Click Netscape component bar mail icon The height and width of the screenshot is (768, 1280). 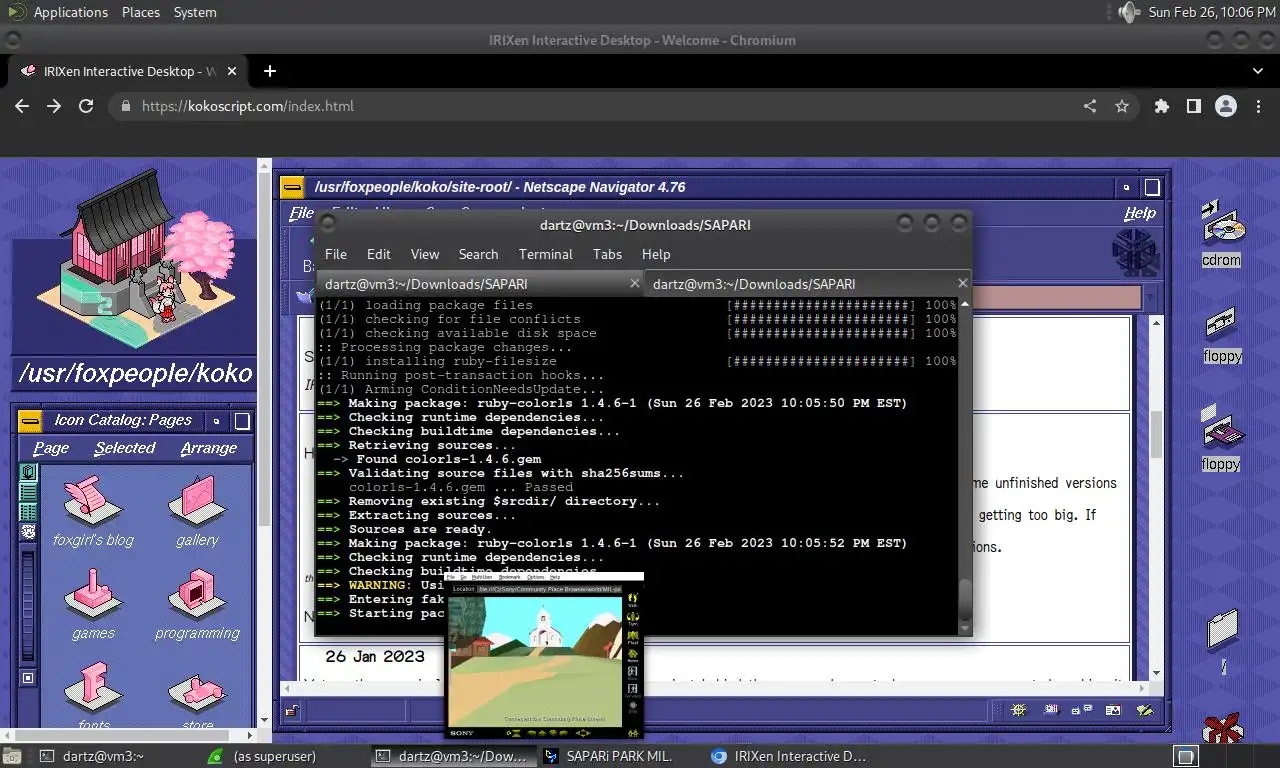coord(1050,710)
